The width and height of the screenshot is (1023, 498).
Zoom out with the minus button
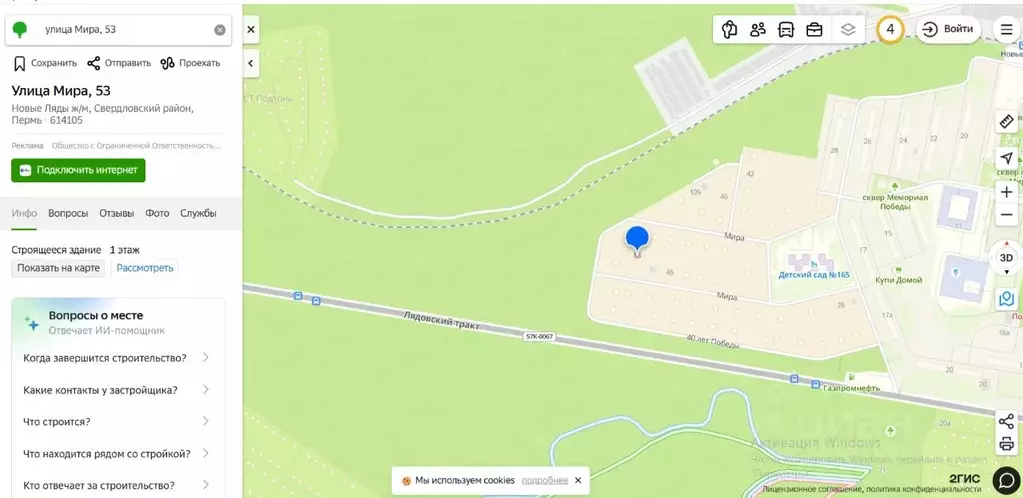(x=1006, y=215)
